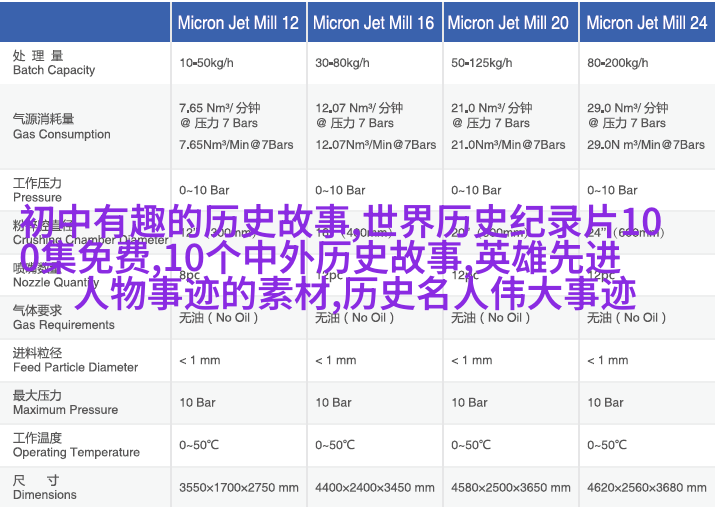
Task: Click the 7.65Nm³/Min@7Bars gas consumption value
Action: coord(236,145)
